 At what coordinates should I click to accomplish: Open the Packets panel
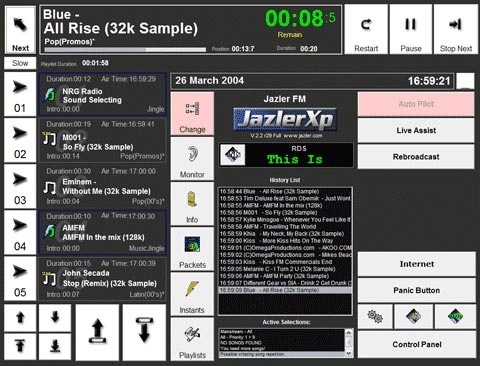pyautogui.click(x=192, y=249)
